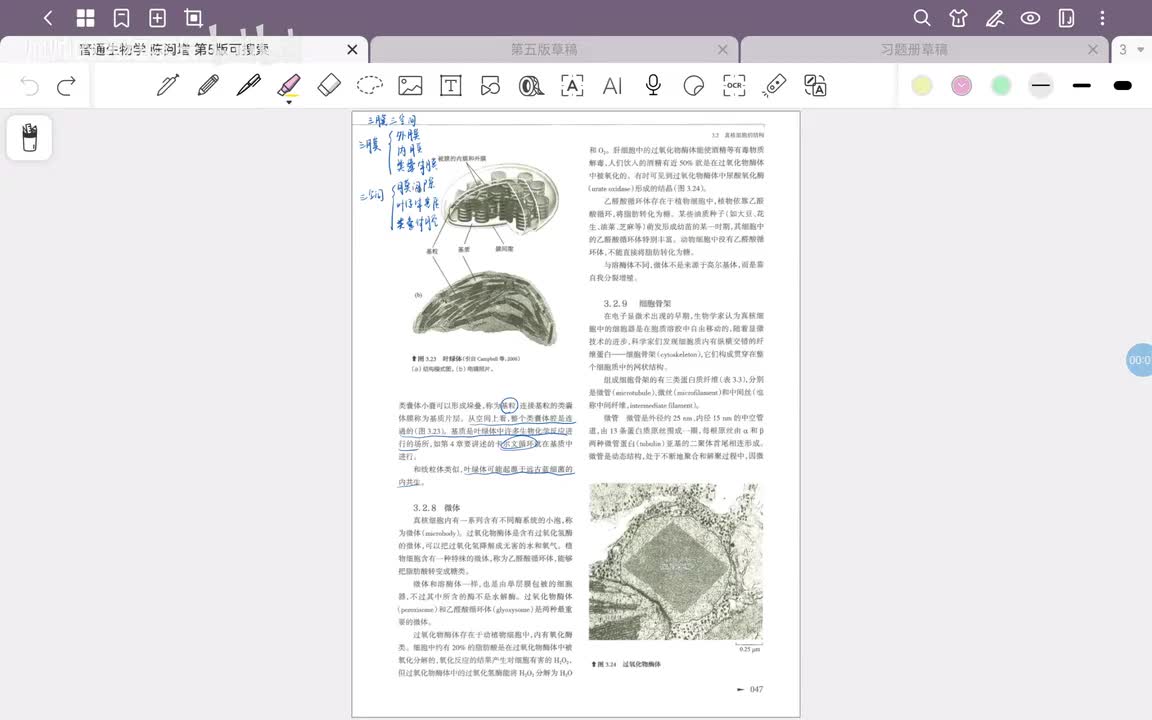Select the 普通生物学 陈阅增 第5版 tab
The width and height of the screenshot is (1152, 720).
[x=174, y=49]
